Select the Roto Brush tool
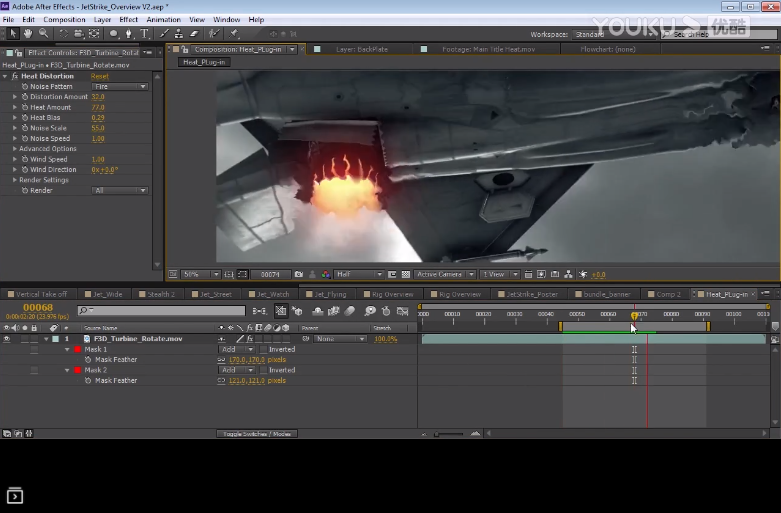The image size is (781, 513). click(x=214, y=33)
